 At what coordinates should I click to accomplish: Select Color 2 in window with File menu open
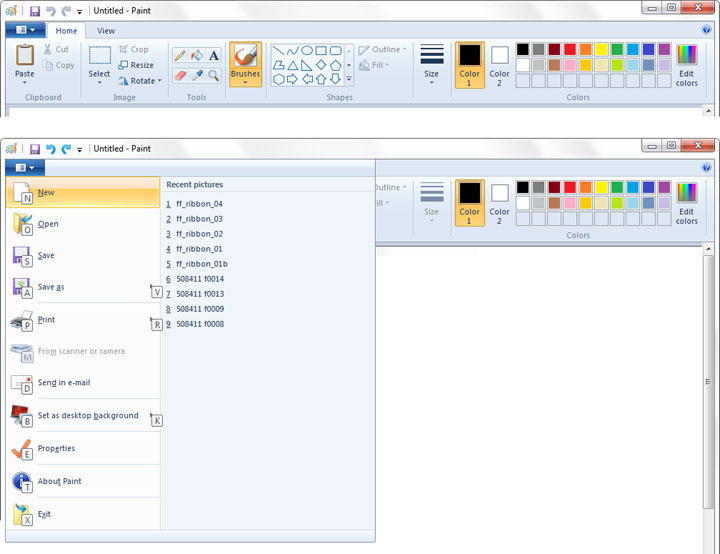(499, 203)
